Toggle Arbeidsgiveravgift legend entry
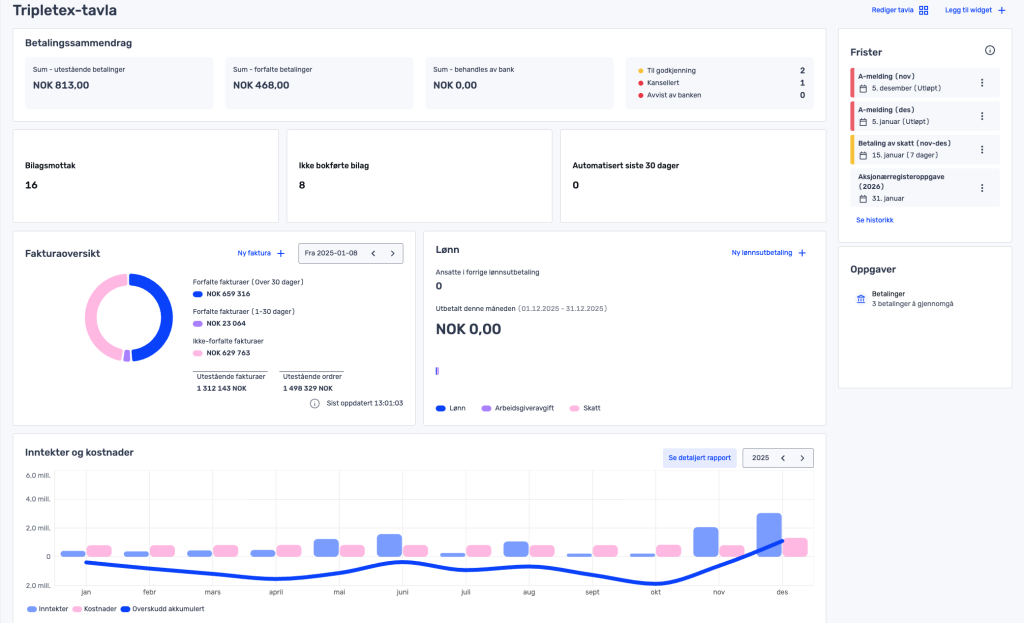Image resolution: width=1024 pixels, height=623 pixels. 517,408
